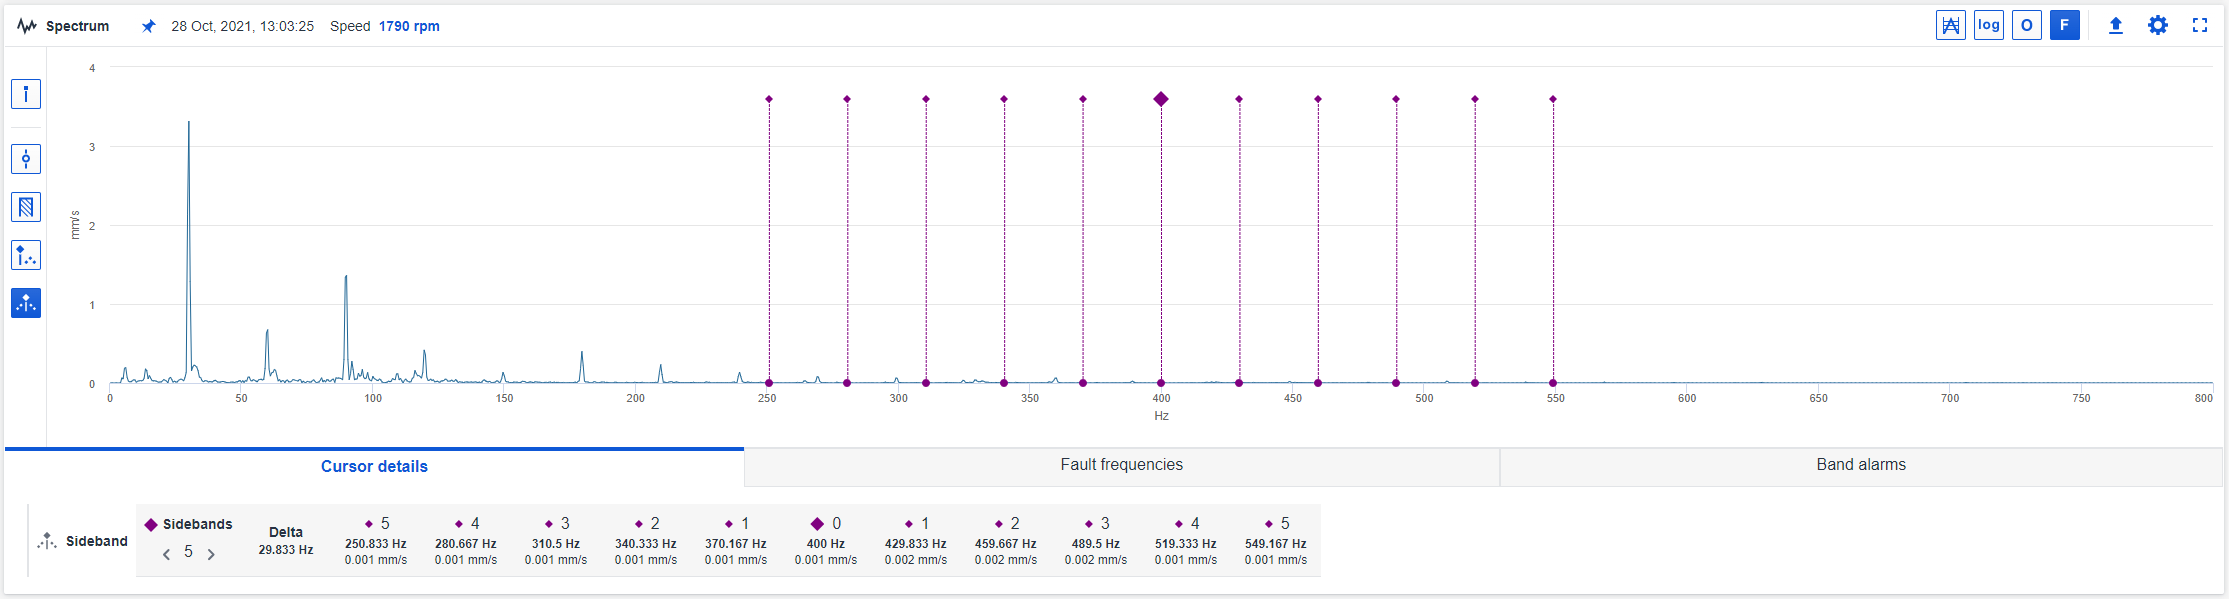Switch x-axis to orders with the O button
Screen dimensions: 2229x599
point(2026,25)
